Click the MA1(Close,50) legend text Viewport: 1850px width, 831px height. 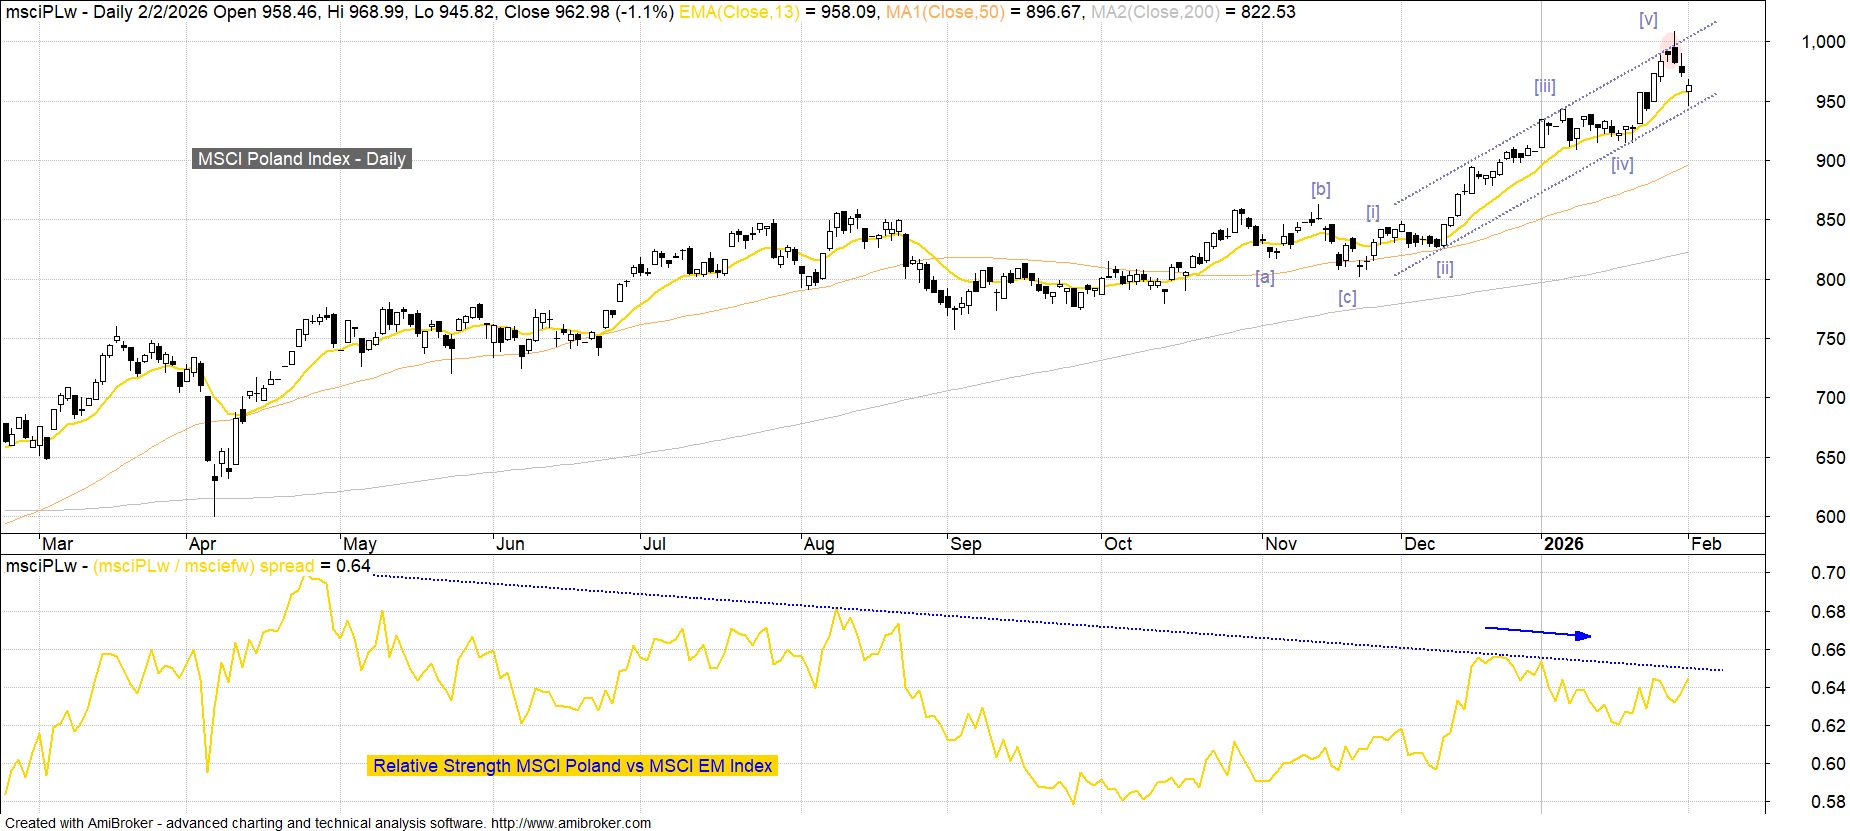tap(945, 12)
